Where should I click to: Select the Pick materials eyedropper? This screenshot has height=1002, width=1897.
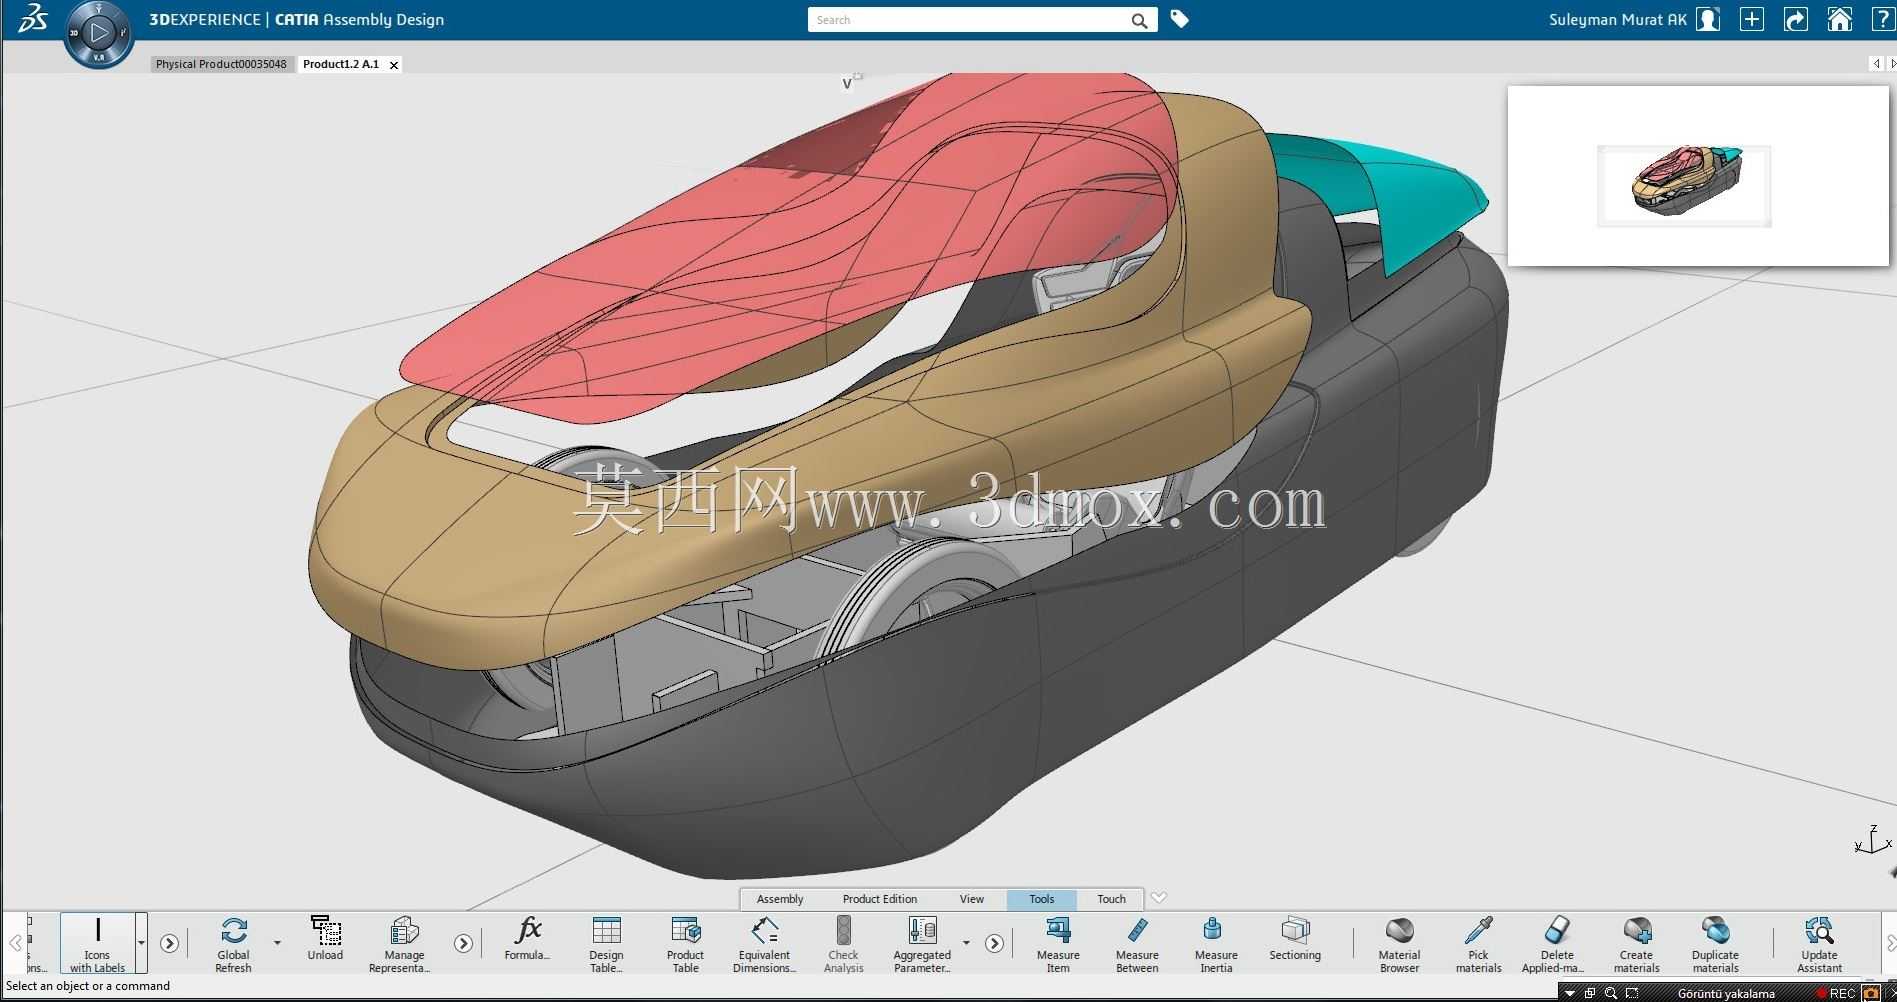pyautogui.click(x=1478, y=943)
